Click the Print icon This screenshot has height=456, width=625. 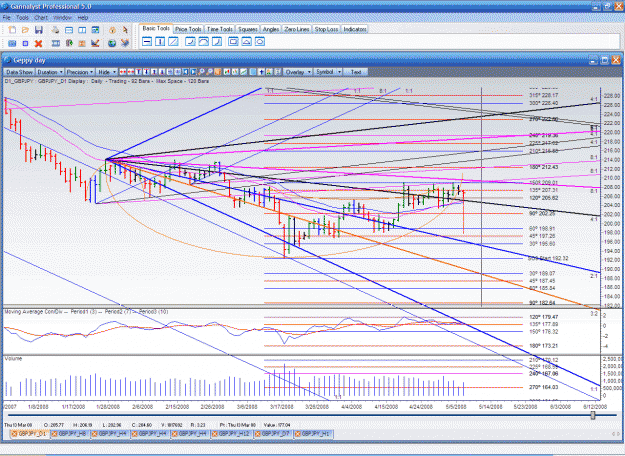[x=56, y=30]
